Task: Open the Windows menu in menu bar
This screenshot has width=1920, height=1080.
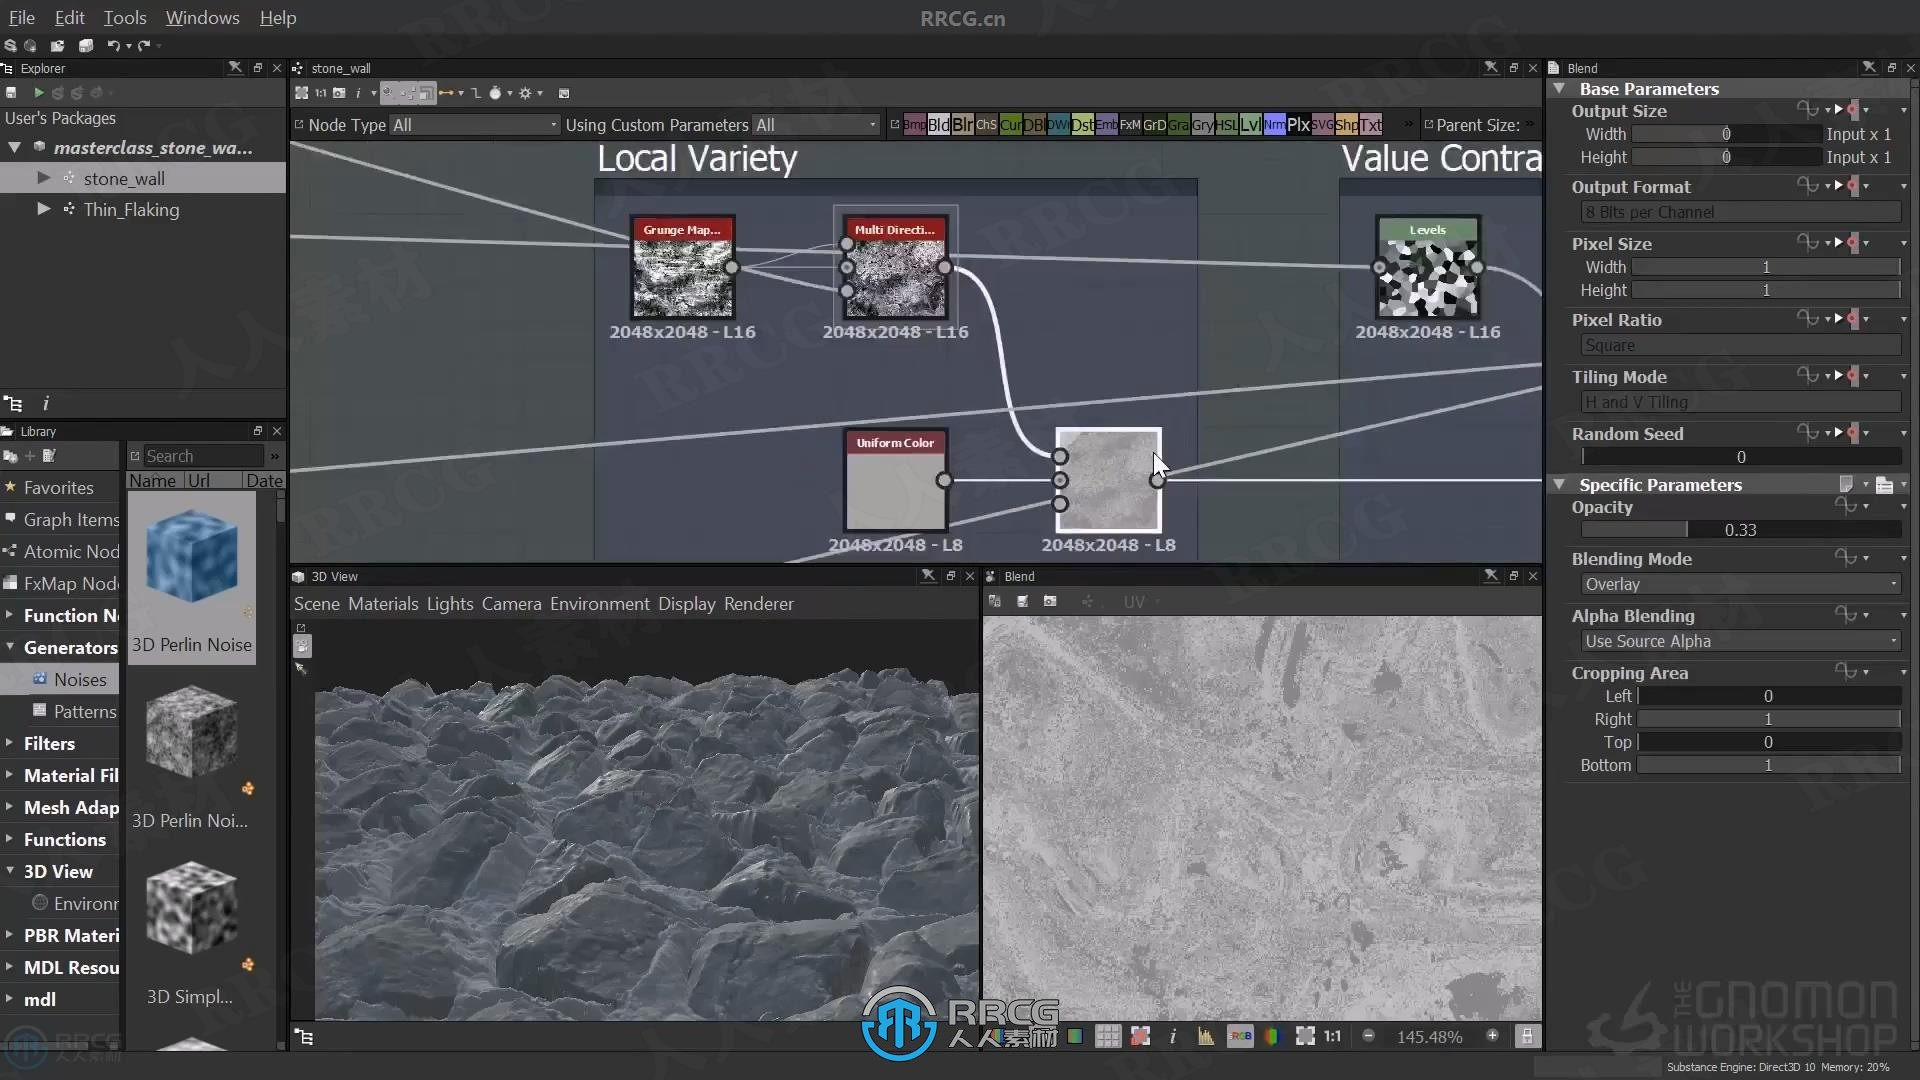Action: [202, 17]
